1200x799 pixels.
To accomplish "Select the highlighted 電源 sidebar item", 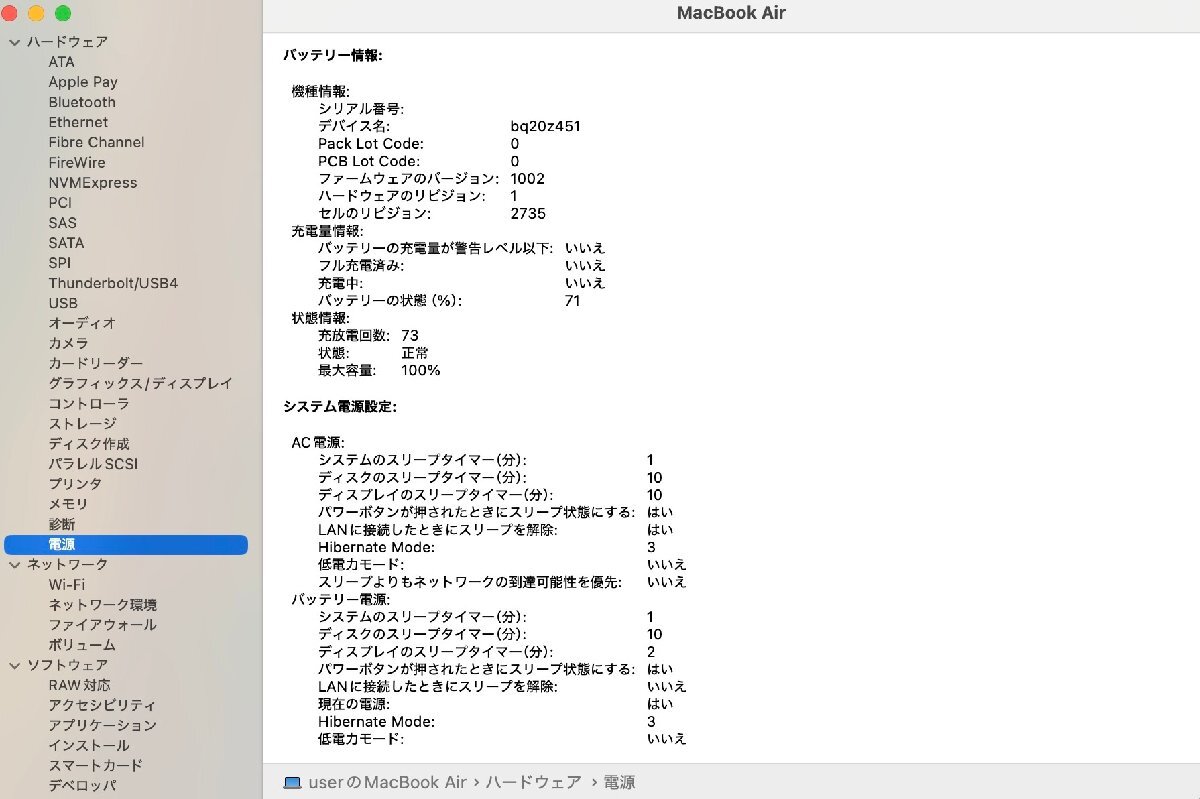I will [126, 545].
